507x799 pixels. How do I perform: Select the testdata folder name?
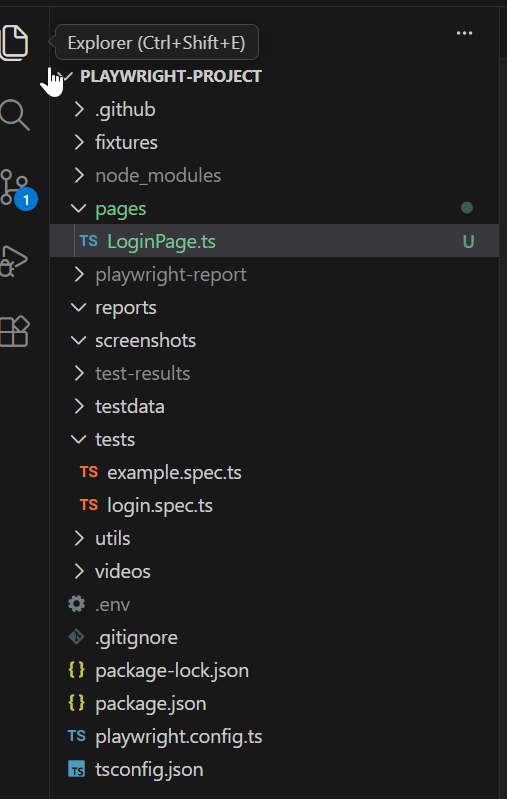(x=130, y=406)
